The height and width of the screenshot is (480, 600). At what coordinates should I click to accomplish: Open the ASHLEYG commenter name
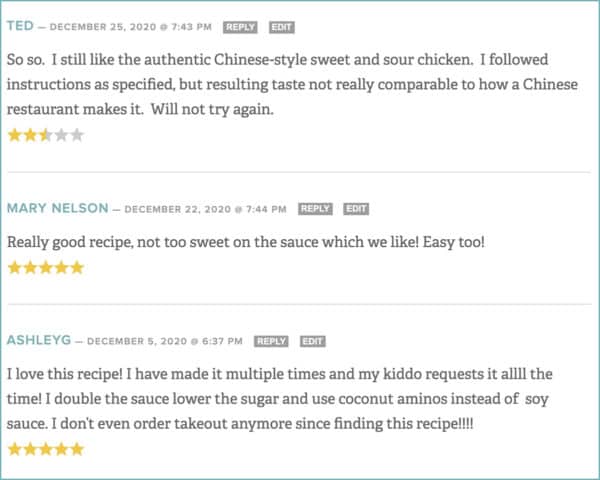[x=39, y=341]
